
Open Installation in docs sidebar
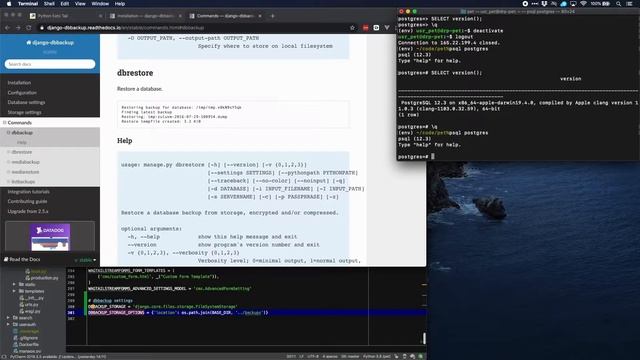coord(19,82)
